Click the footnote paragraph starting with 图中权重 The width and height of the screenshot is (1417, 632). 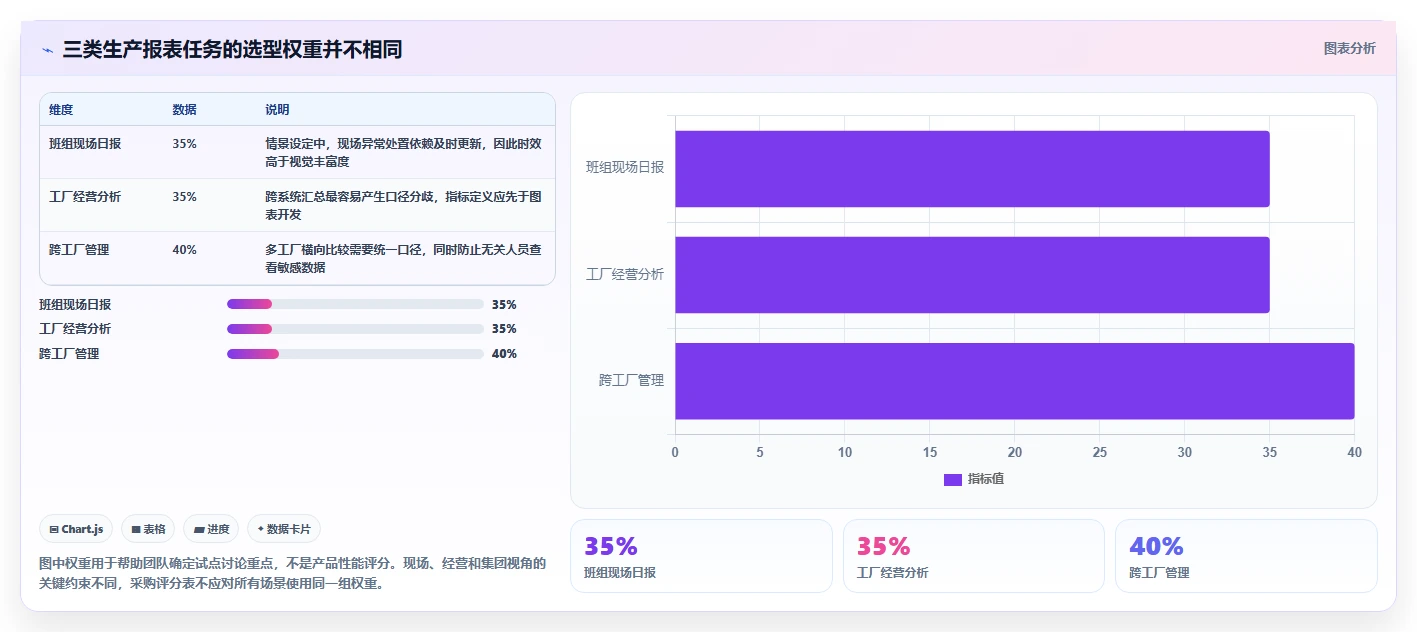[293, 573]
